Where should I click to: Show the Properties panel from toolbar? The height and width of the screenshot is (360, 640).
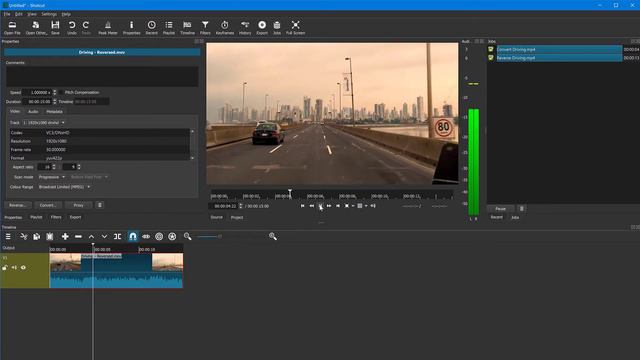tap(131, 28)
